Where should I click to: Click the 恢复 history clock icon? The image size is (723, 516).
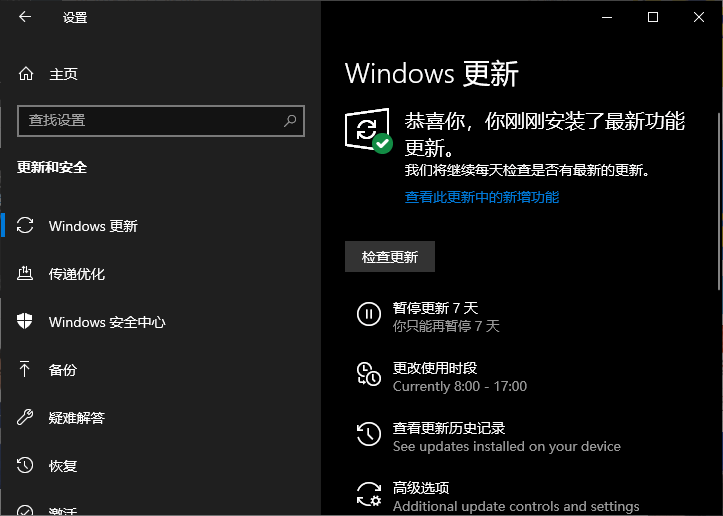click(x=25, y=465)
